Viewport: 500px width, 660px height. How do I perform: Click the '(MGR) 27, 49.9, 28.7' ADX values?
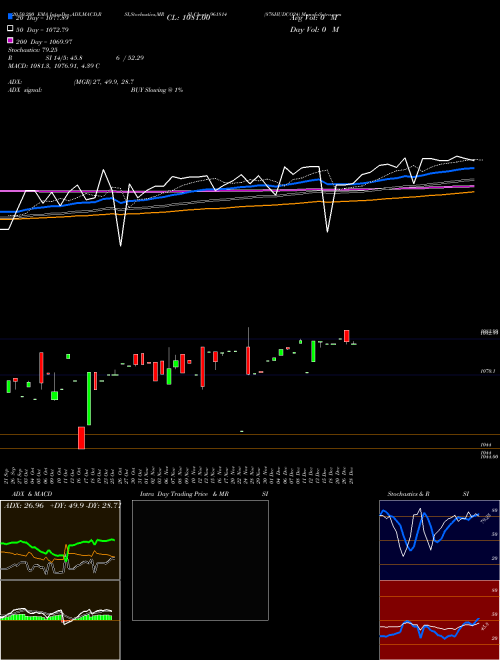[104, 82]
